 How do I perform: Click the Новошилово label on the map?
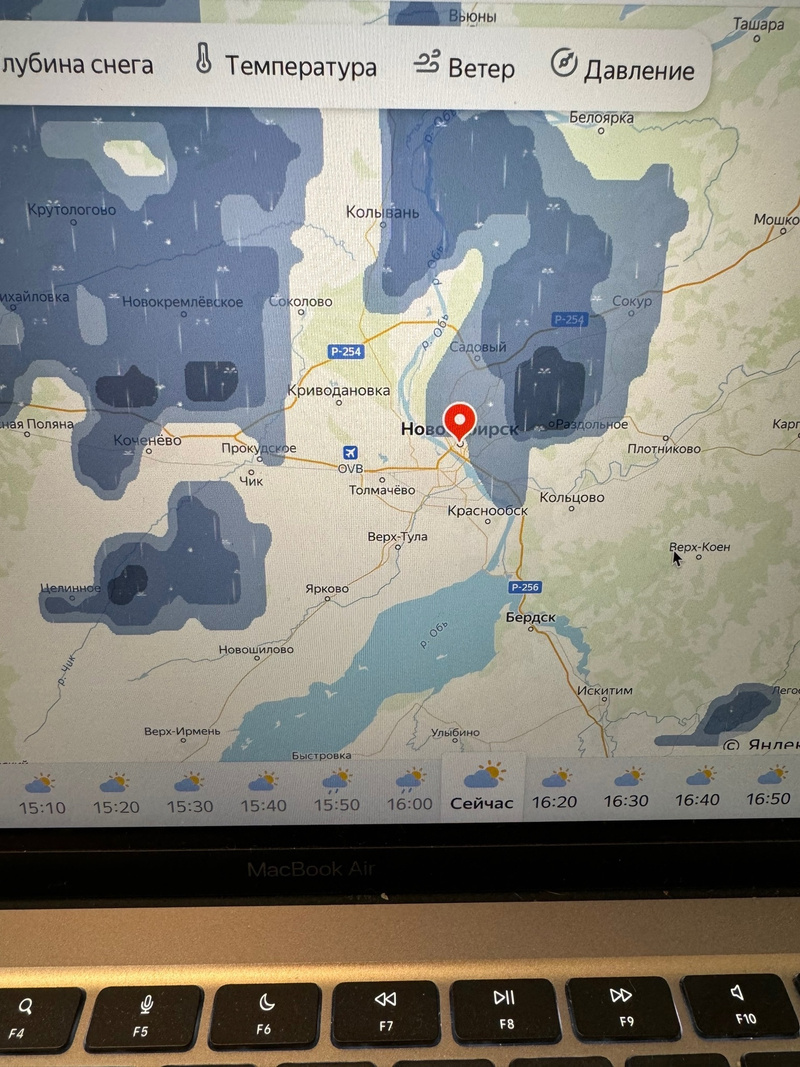tap(256, 650)
